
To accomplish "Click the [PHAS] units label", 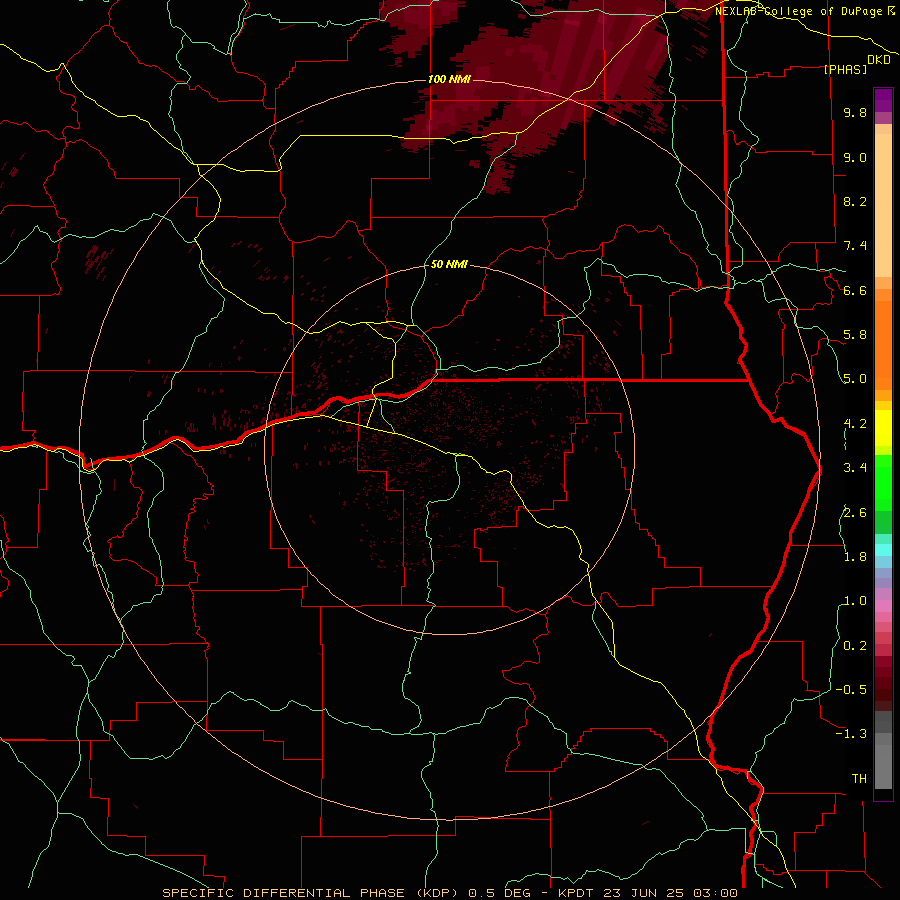I will 845,70.
